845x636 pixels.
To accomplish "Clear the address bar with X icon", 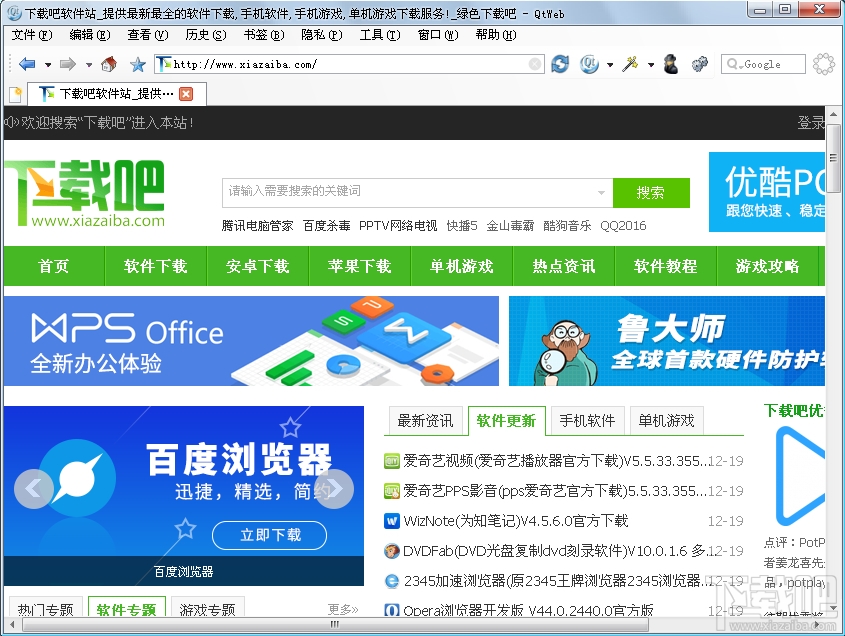I will coord(535,64).
